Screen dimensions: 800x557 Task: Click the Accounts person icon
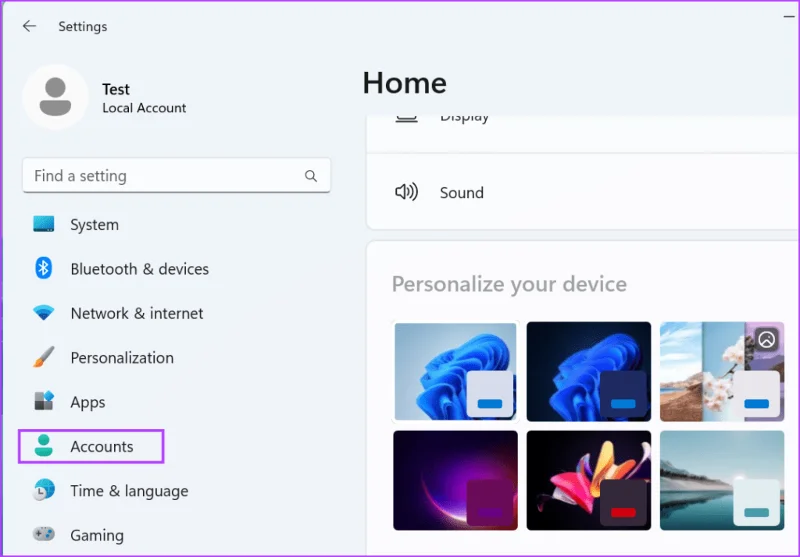44,446
